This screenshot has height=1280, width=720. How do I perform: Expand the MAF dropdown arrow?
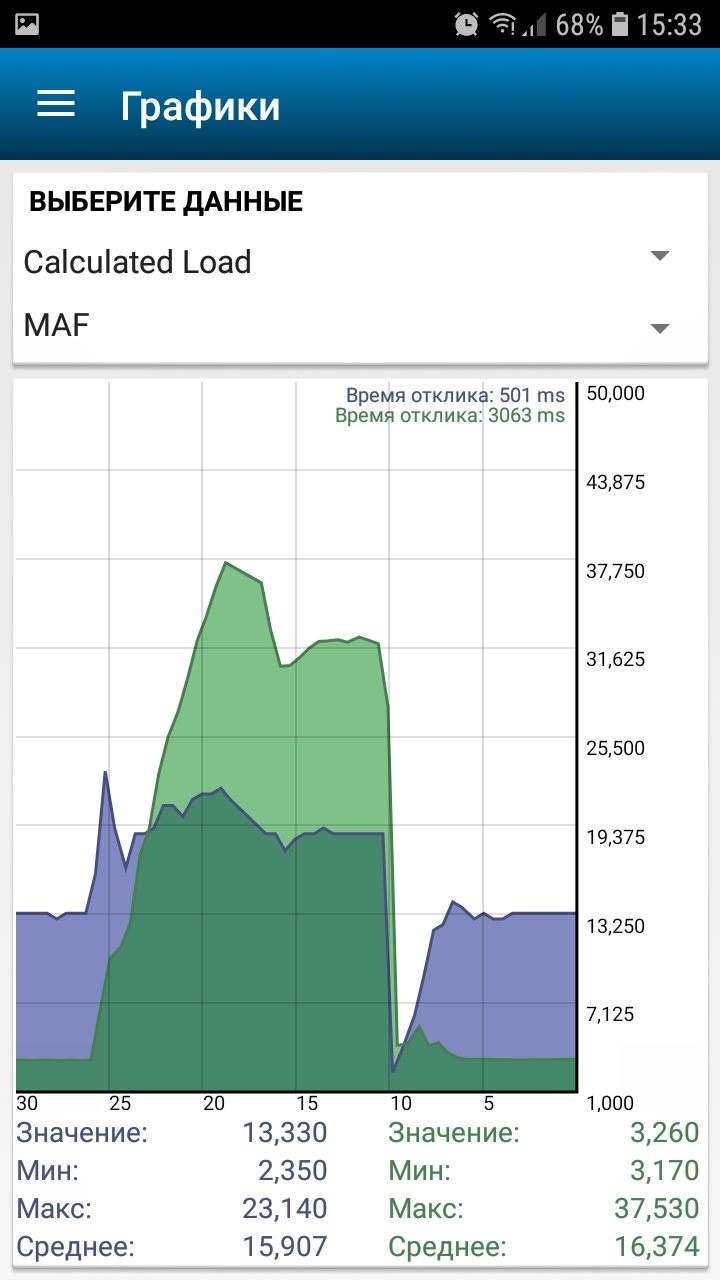[659, 328]
